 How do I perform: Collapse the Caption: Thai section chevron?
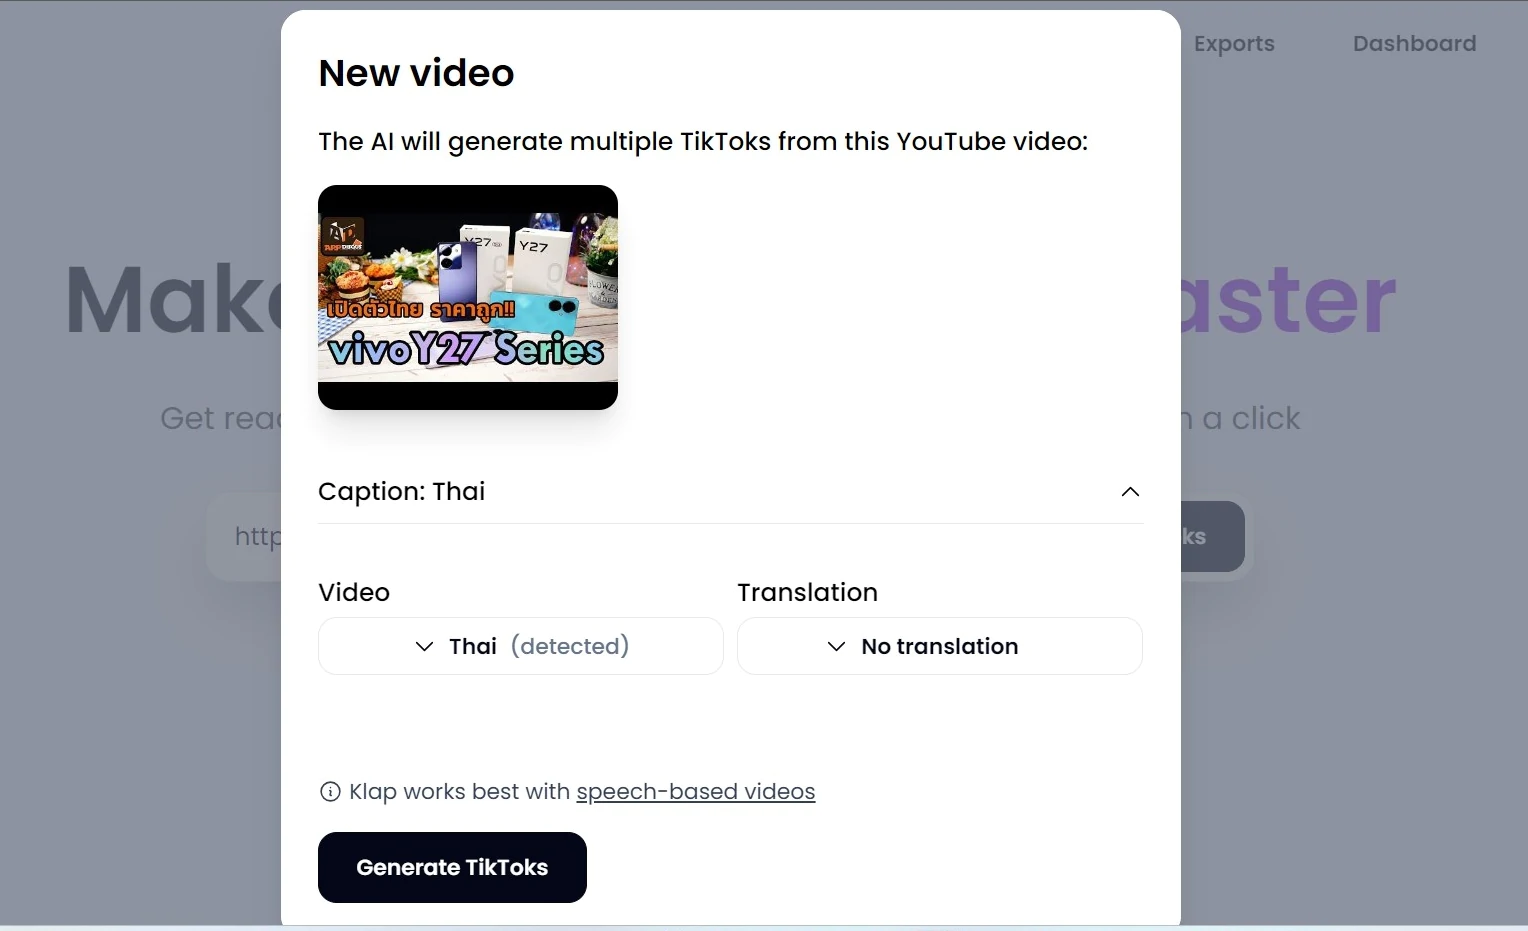(1130, 491)
